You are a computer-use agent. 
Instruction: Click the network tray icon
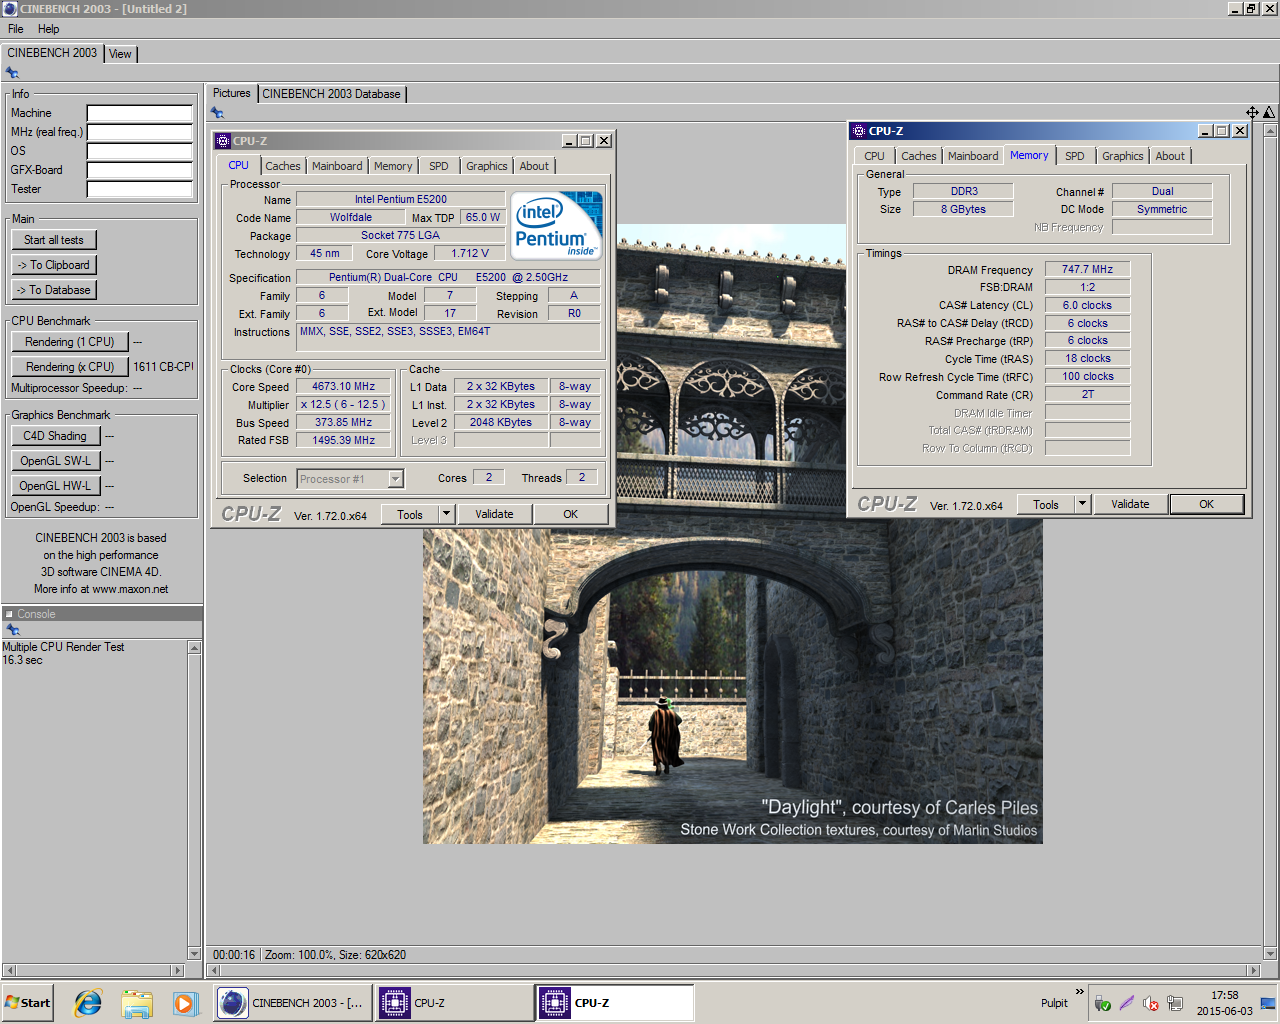pos(1175,1004)
